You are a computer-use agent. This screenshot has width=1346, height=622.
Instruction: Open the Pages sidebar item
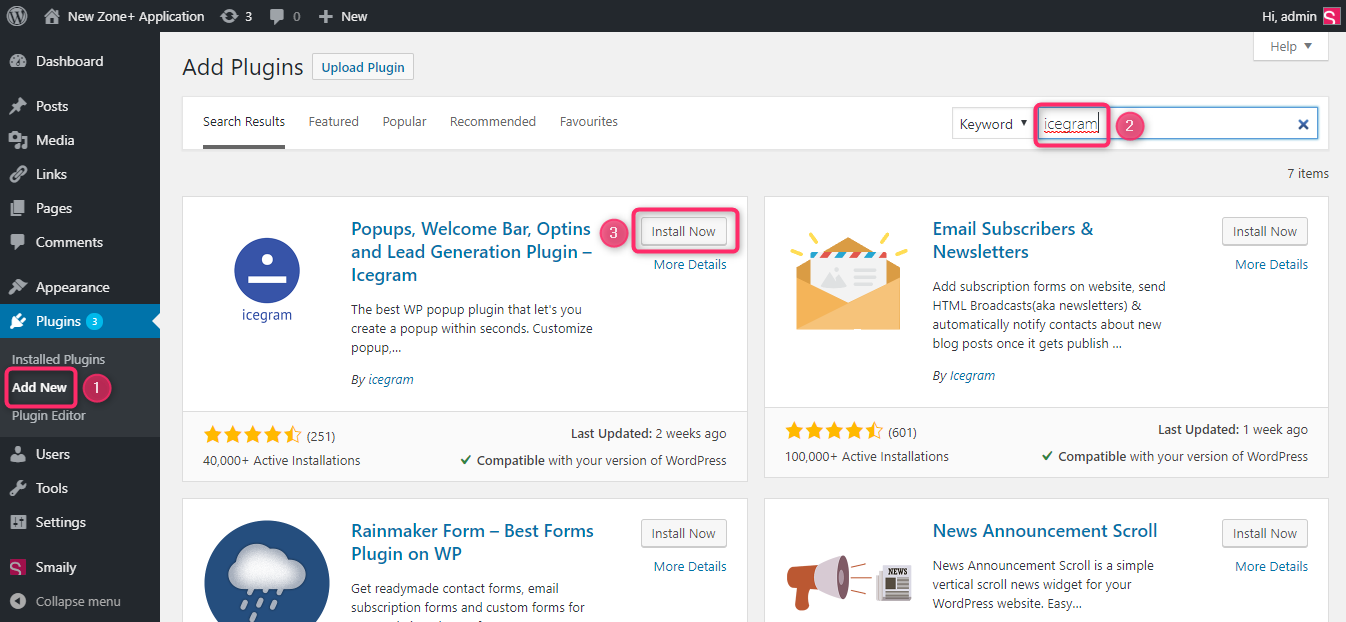click(x=80, y=208)
